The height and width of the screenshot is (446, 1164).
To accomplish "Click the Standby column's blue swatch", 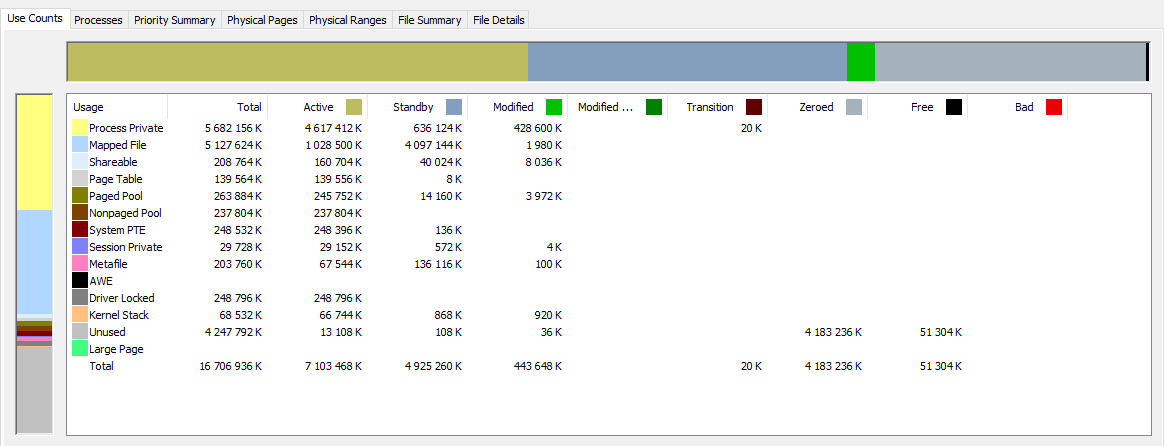I will click(x=454, y=107).
